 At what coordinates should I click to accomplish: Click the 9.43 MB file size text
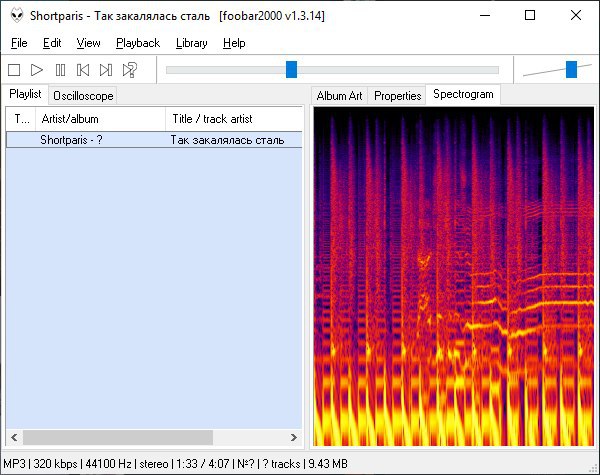328,464
